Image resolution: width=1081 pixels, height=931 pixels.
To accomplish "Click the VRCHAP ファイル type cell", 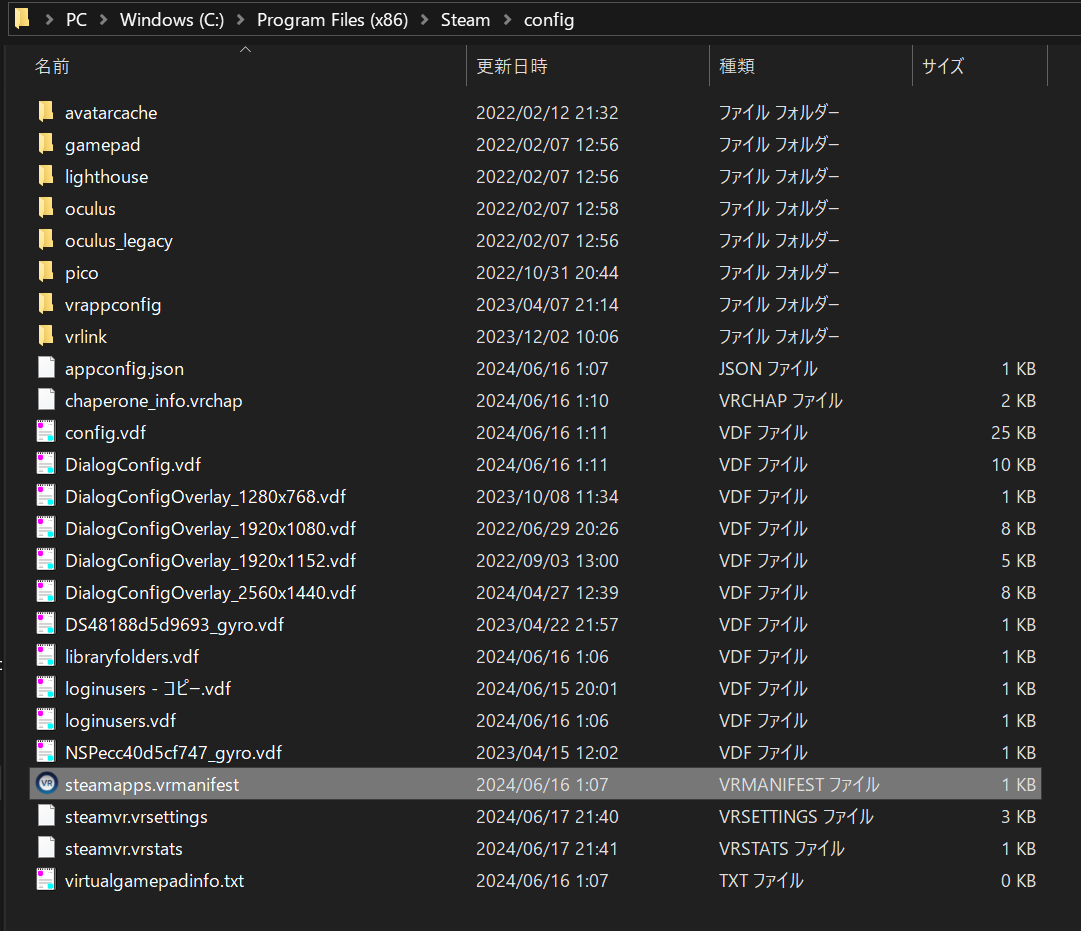I will [780, 401].
